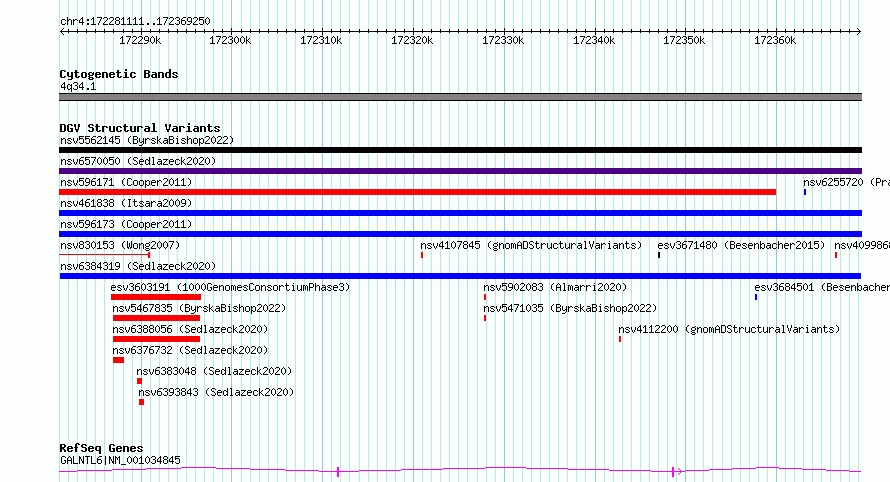Click the nsv6393843 (Sedlazeck2020) label
Viewport: 890px width, 482px height.
216,392
